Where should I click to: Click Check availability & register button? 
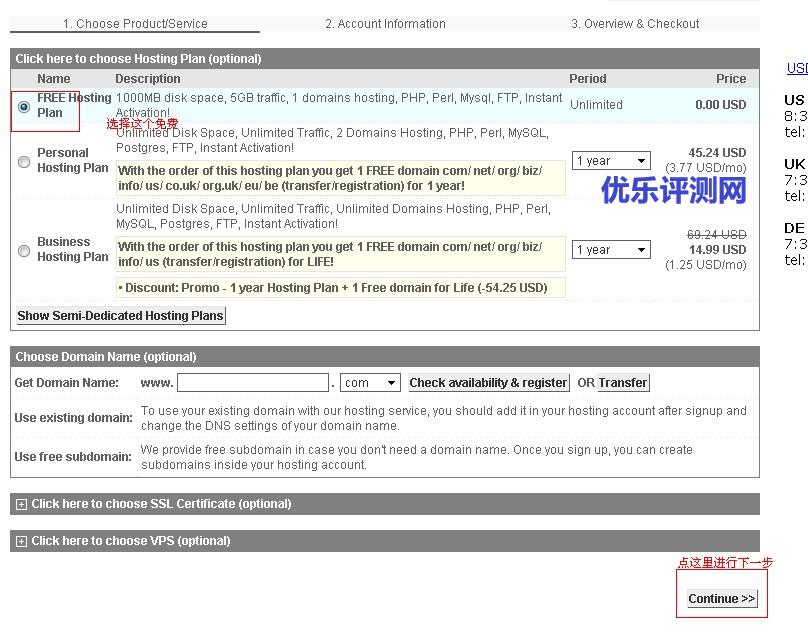[488, 383]
